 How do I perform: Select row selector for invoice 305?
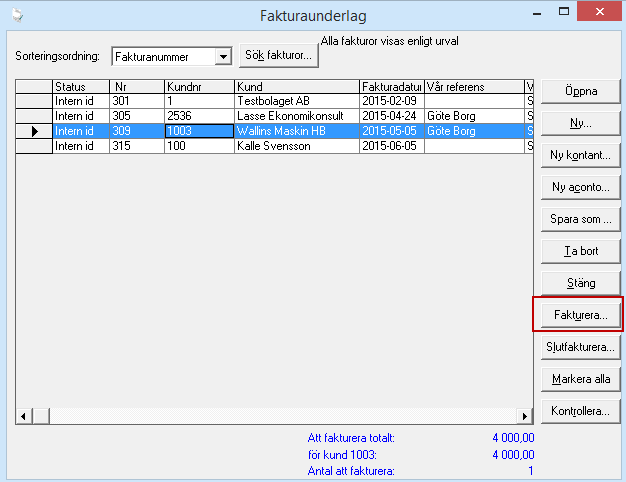click(x=34, y=116)
